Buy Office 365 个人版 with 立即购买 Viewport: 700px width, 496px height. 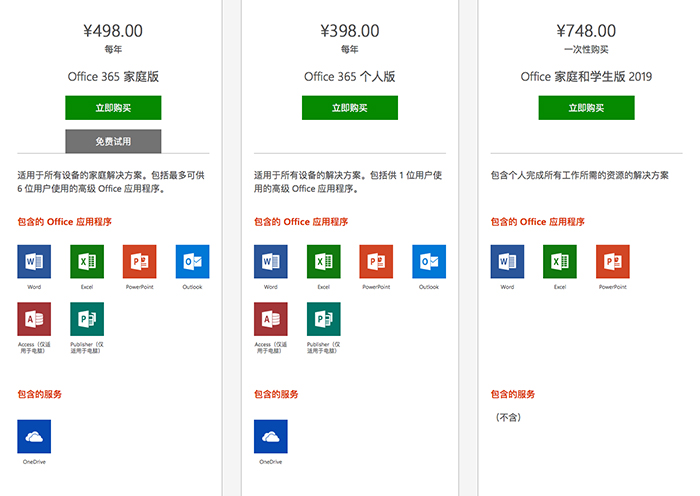[350, 108]
